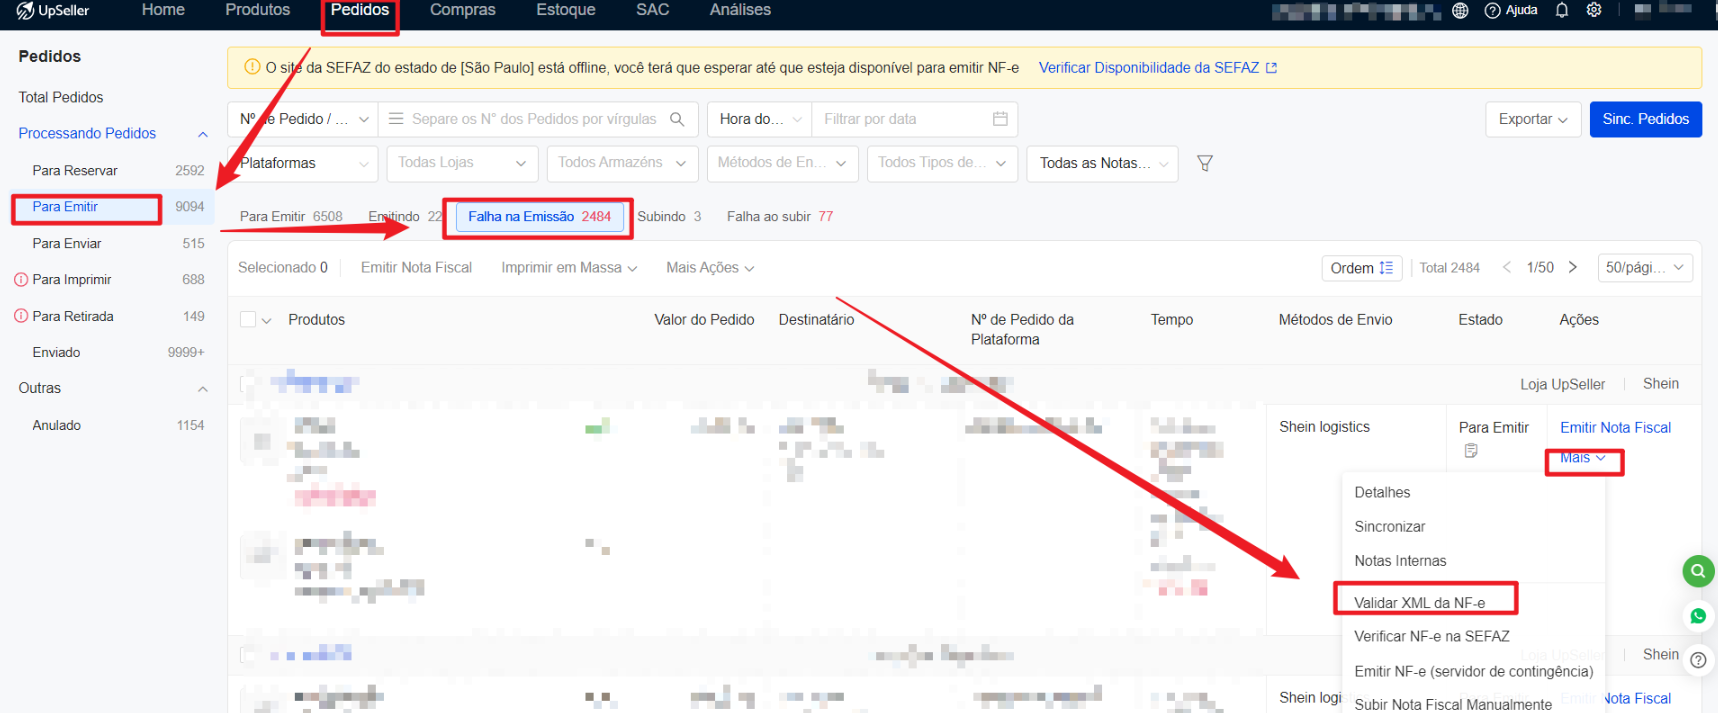This screenshot has height=713, width=1718.
Task: Click Emitir Nota Fiscal link in first order
Action: tap(1615, 428)
